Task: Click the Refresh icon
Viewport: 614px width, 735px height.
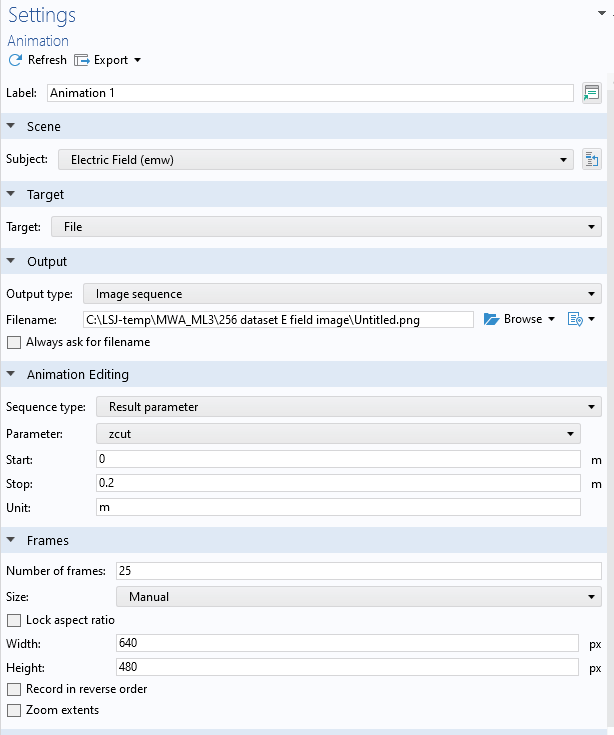Action: 15,60
